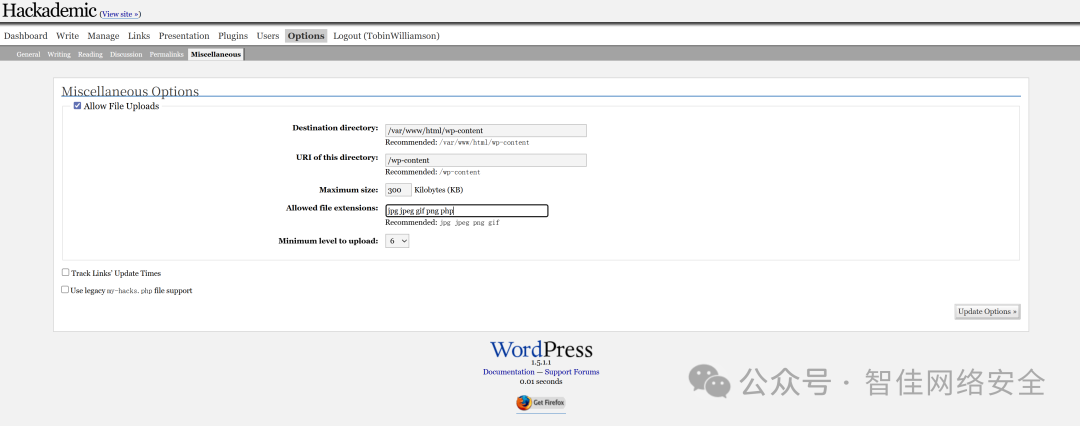This screenshot has height=426, width=1080.
Task: Click the Miscellaneous Options heading
Action: coord(130,92)
